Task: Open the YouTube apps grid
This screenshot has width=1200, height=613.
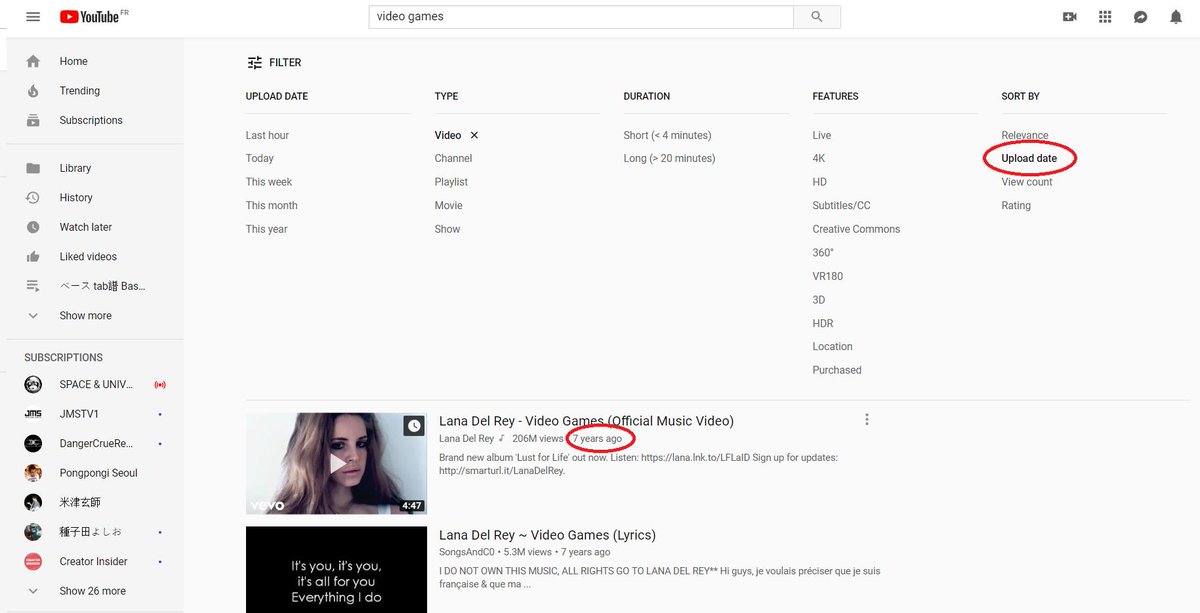Action: coord(1105,17)
